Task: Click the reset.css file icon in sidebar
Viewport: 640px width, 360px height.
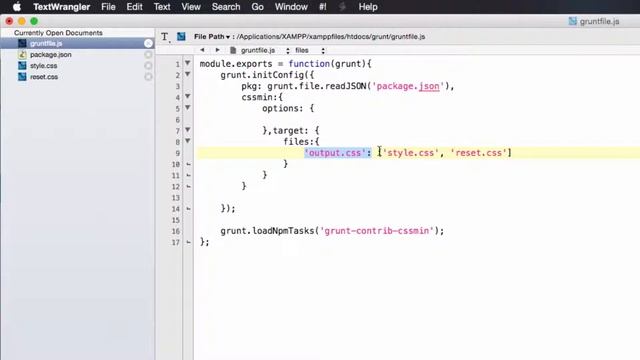Action: pos(22,77)
